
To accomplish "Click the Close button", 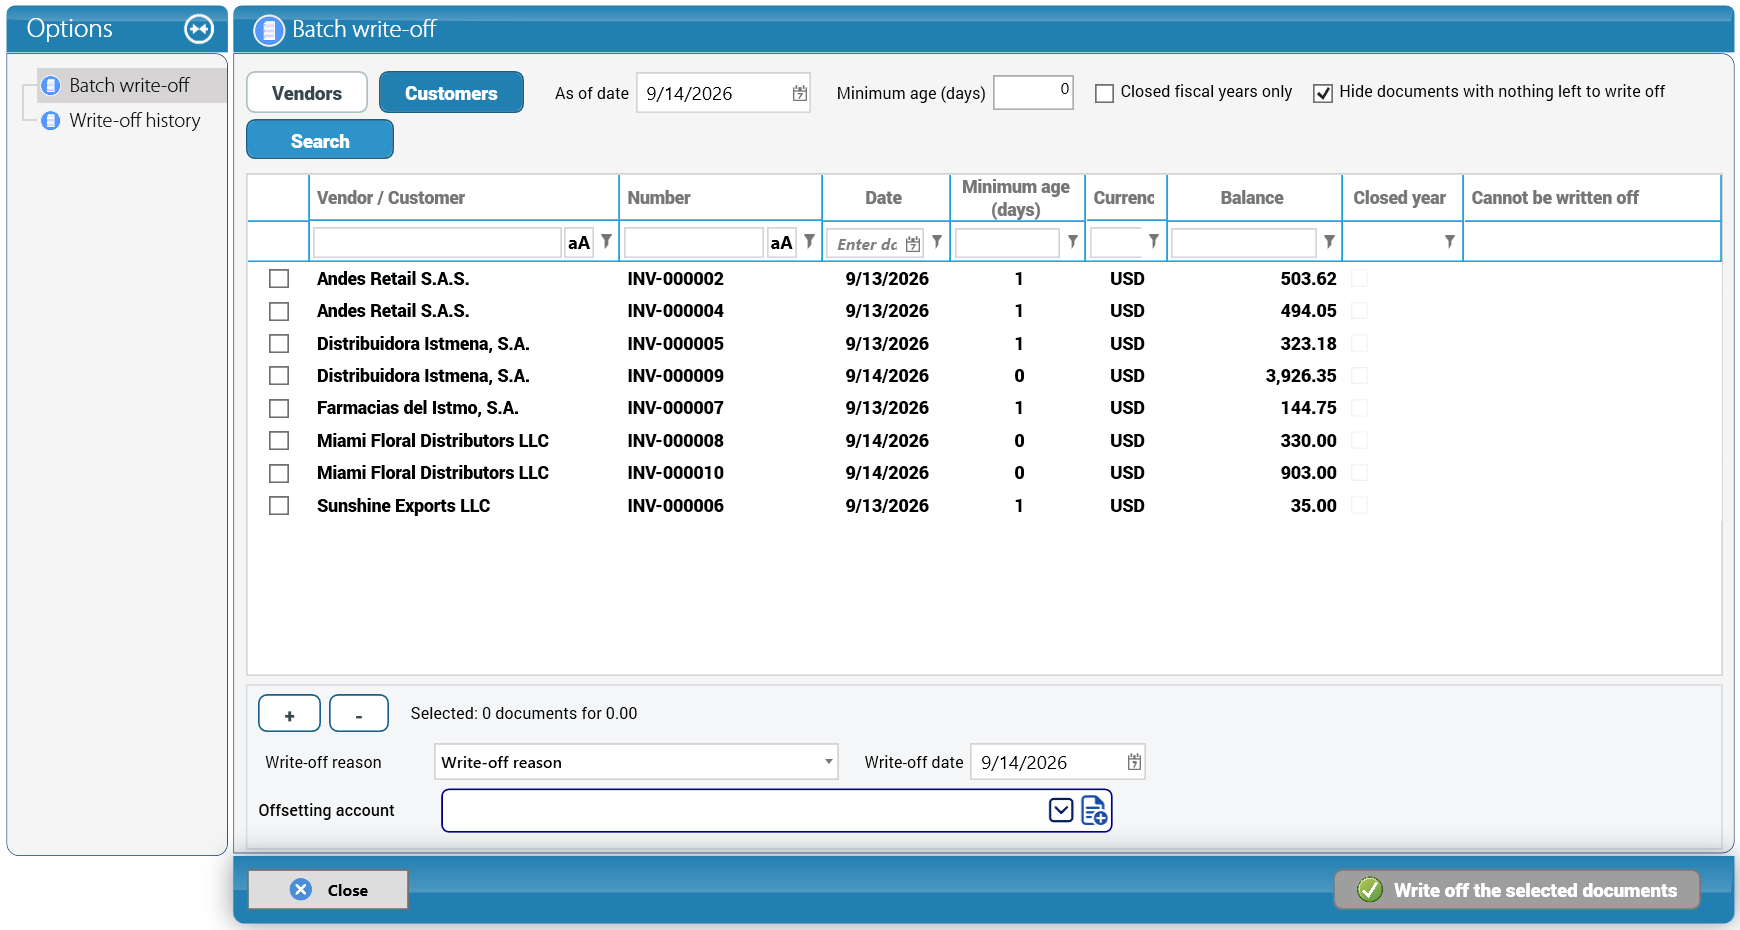I will tap(328, 890).
